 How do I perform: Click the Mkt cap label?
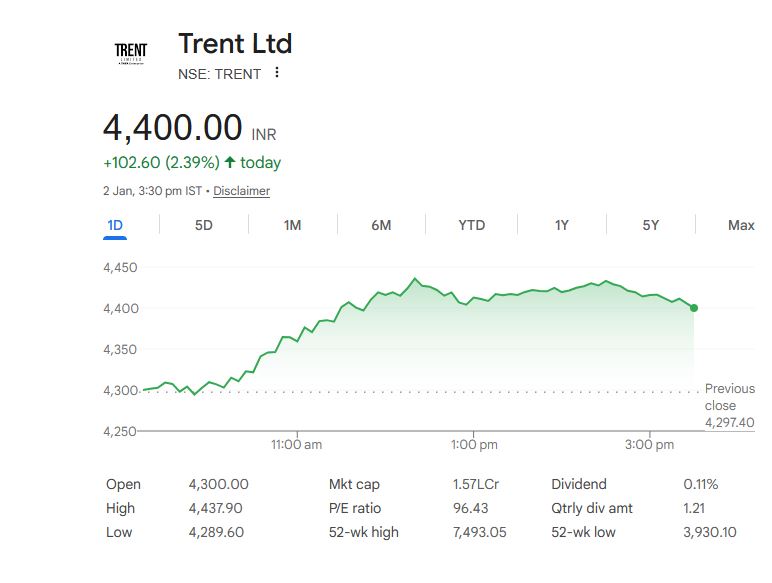tap(353, 484)
